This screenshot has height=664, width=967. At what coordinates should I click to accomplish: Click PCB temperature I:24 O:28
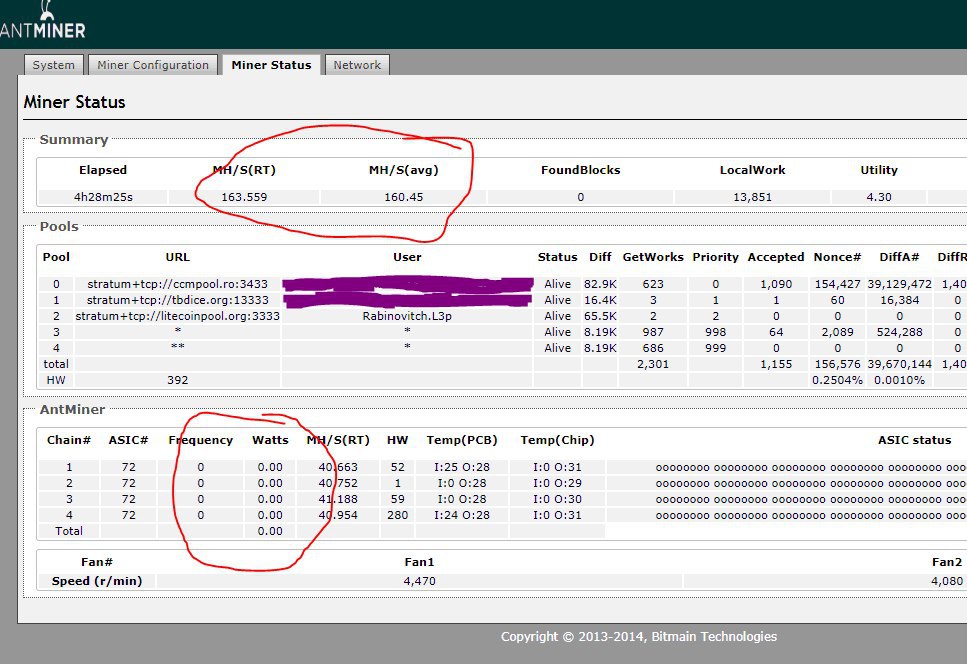coord(462,515)
